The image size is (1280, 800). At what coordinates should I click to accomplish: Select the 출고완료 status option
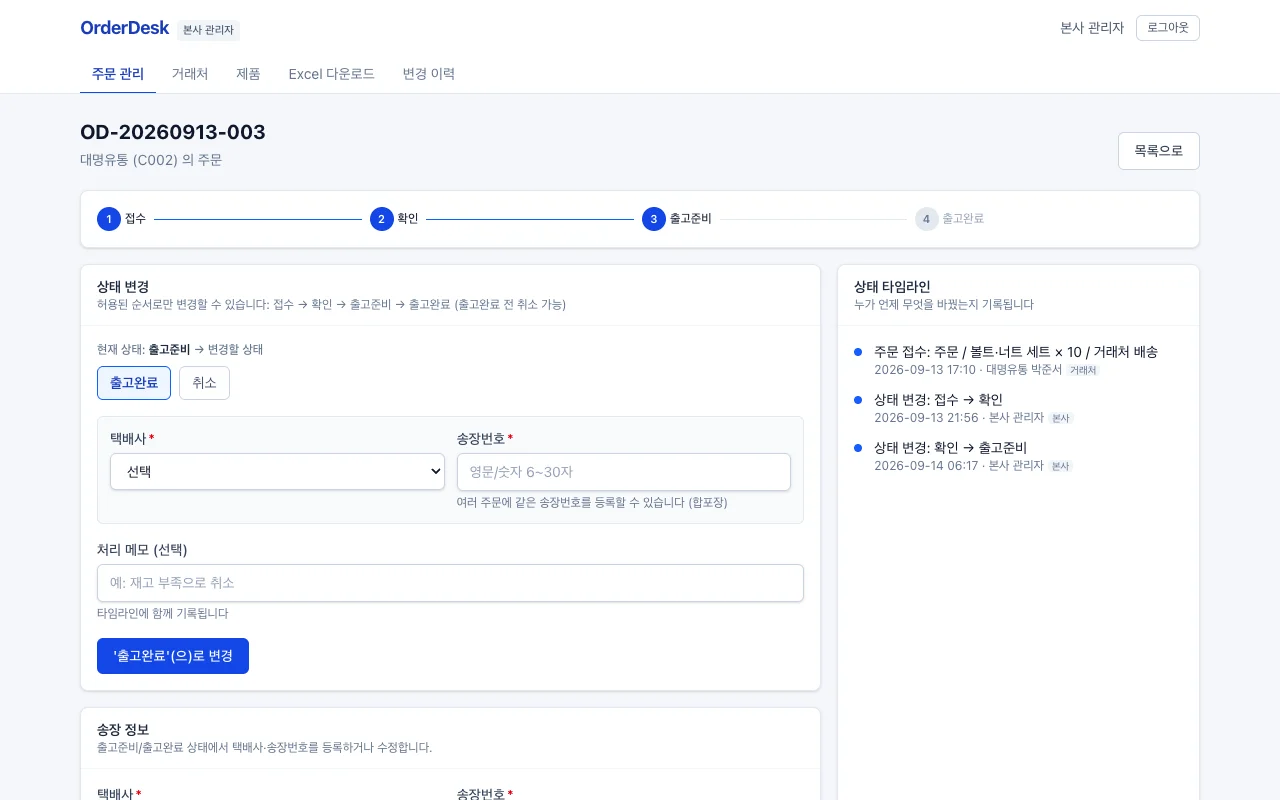(x=134, y=383)
